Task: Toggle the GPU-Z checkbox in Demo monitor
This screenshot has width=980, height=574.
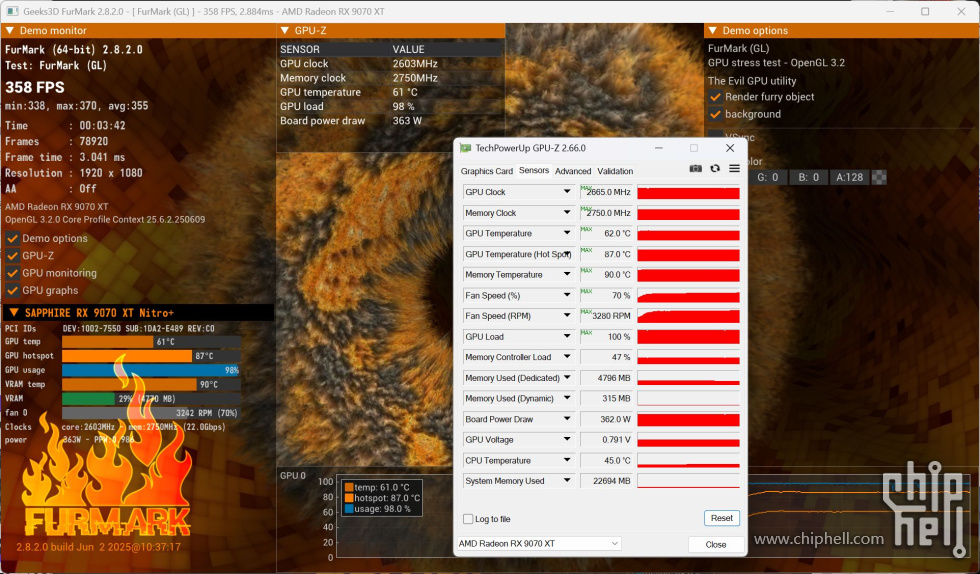Action: tap(12, 256)
